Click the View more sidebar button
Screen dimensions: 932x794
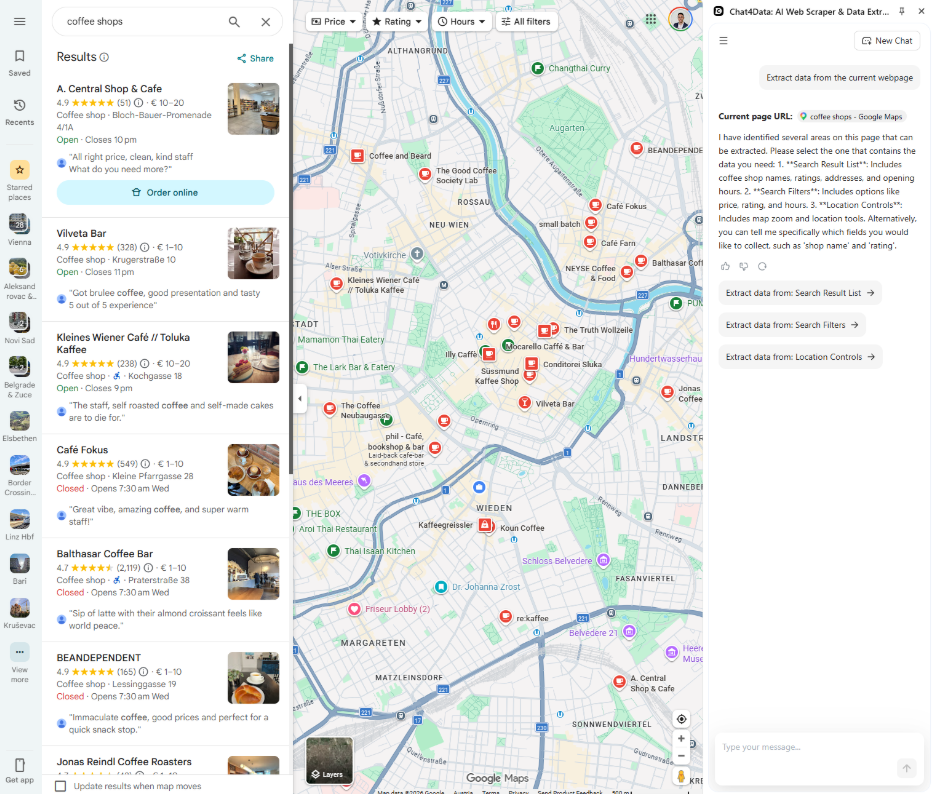pyautogui.click(x=20, y=663)
